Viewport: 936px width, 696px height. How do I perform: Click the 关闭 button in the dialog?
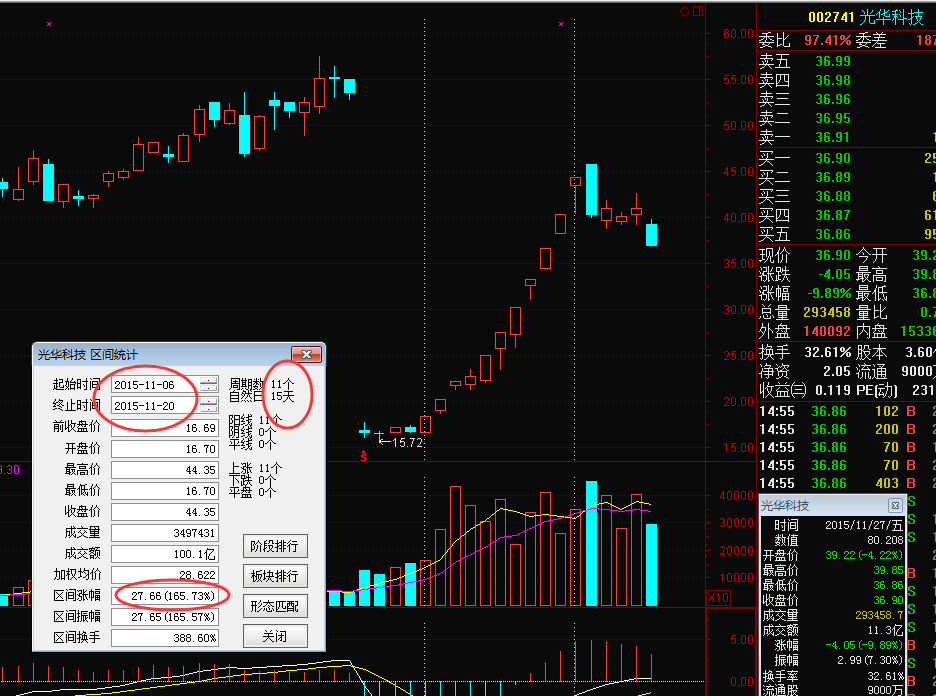(275, 636)
